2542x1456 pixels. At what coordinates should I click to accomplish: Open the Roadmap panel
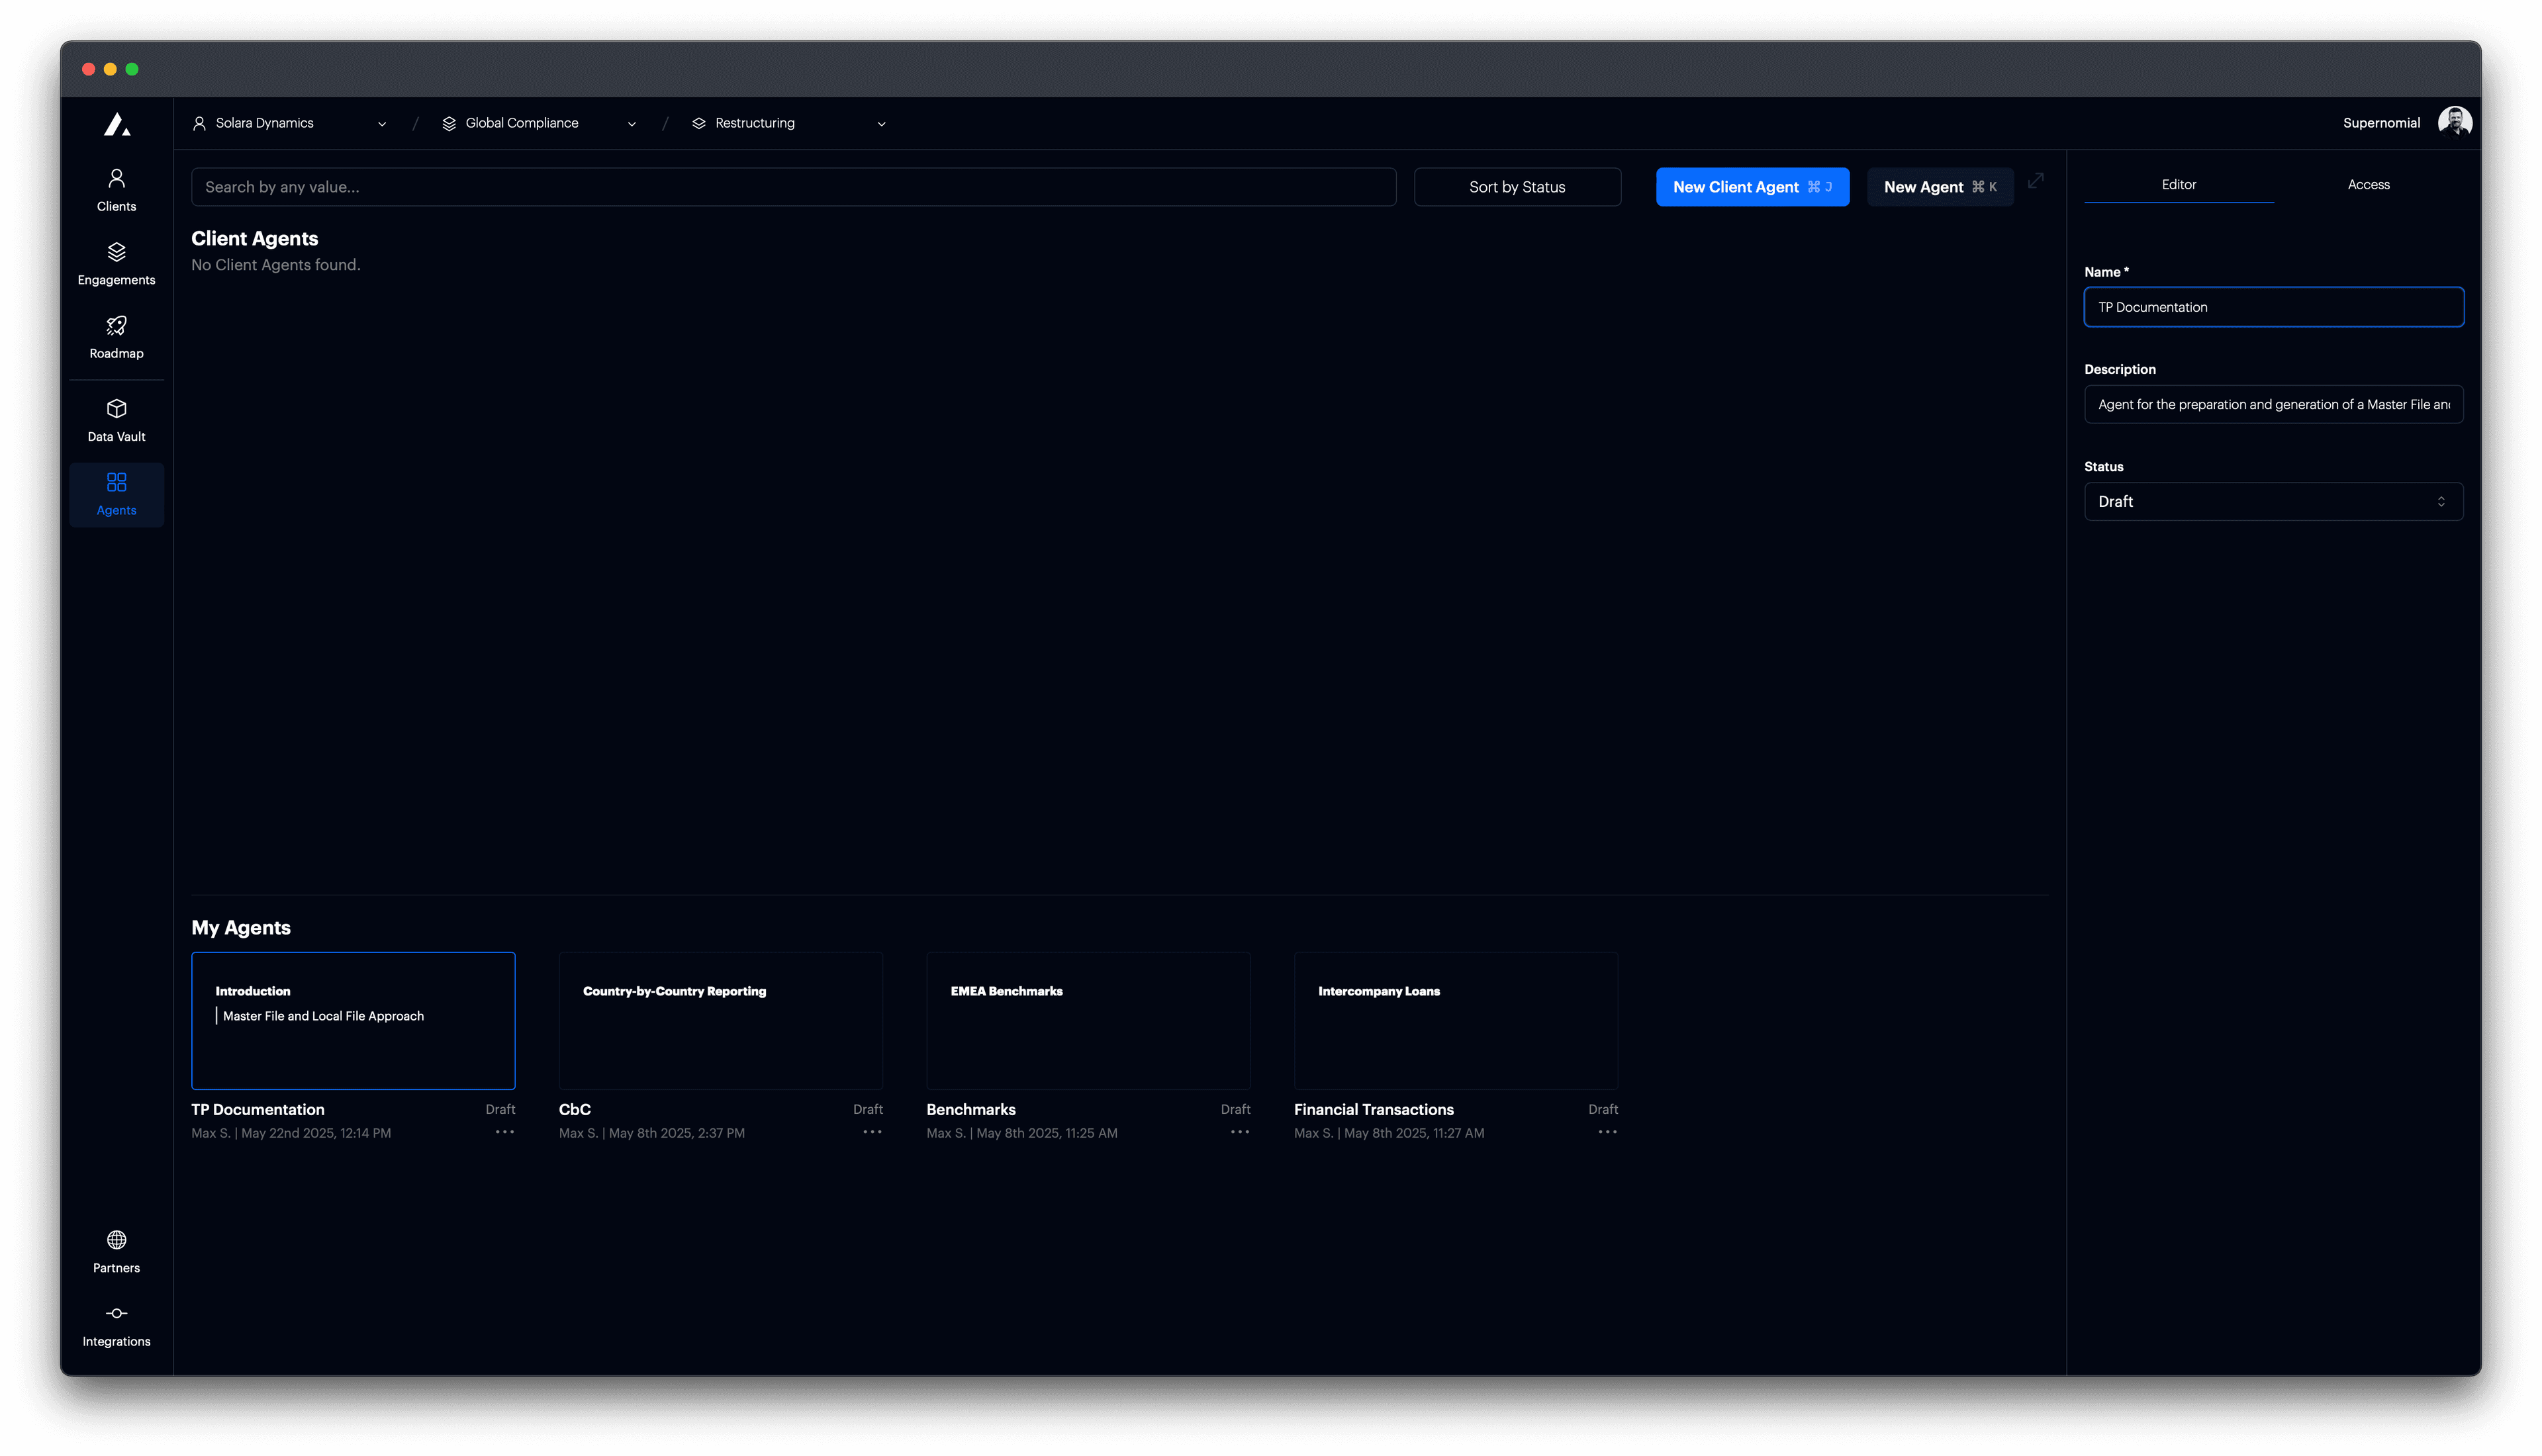[x=116, y=336]
